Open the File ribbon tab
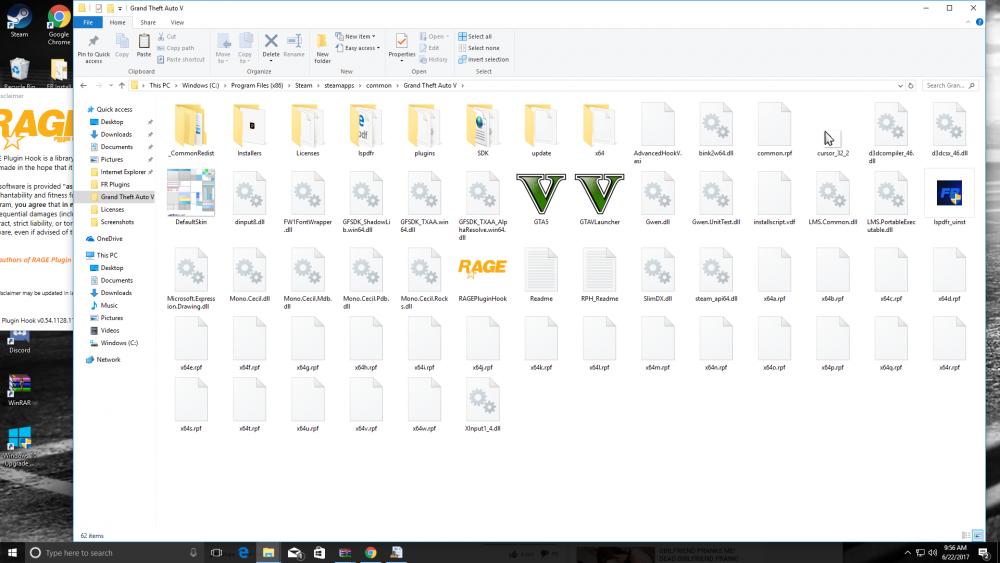This screenshot has width=1000, height=563. 88,22
